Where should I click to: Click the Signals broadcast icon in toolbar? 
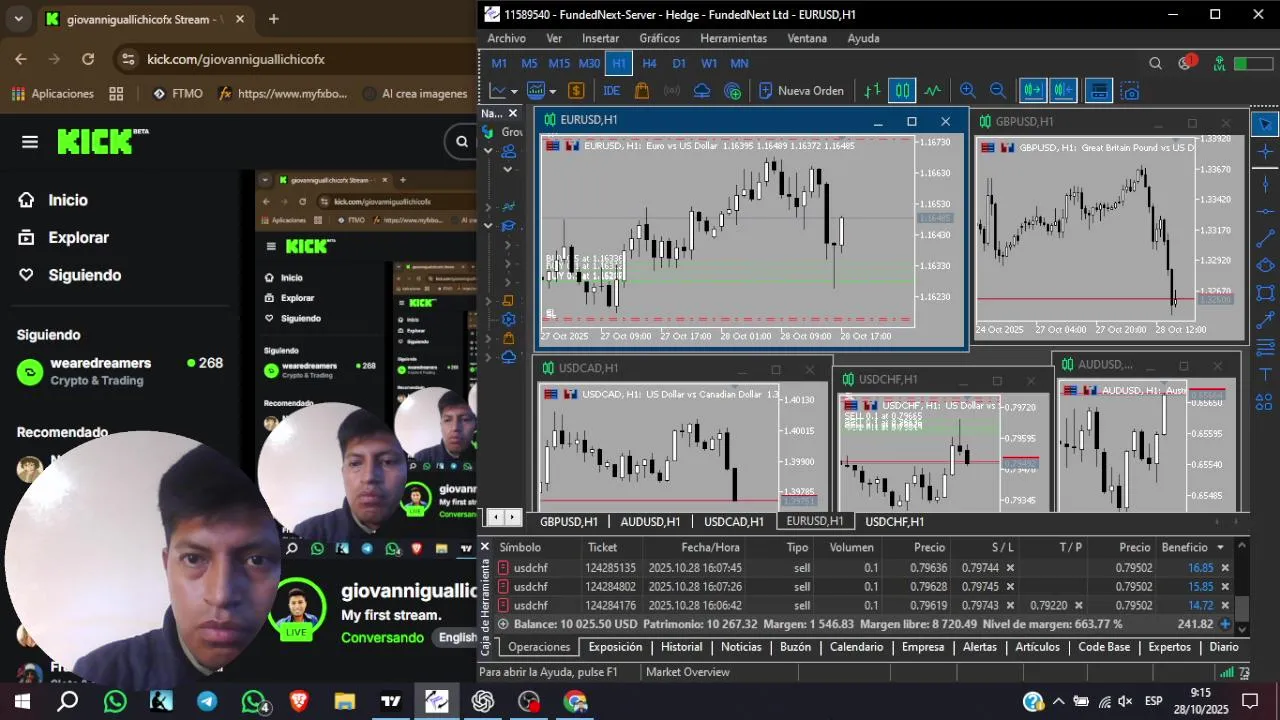click(672, 91)
